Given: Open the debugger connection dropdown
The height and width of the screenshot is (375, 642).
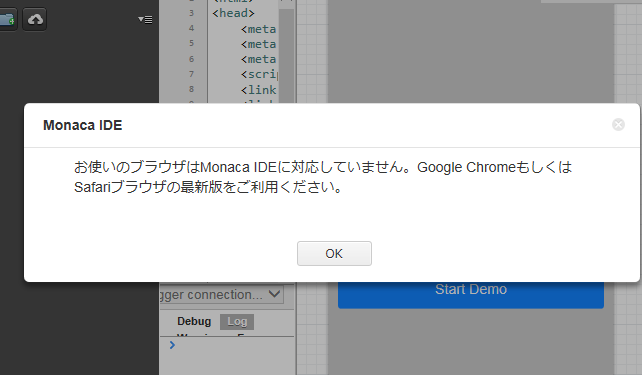Looking at the screenshot, I should [x=222, y=294].
